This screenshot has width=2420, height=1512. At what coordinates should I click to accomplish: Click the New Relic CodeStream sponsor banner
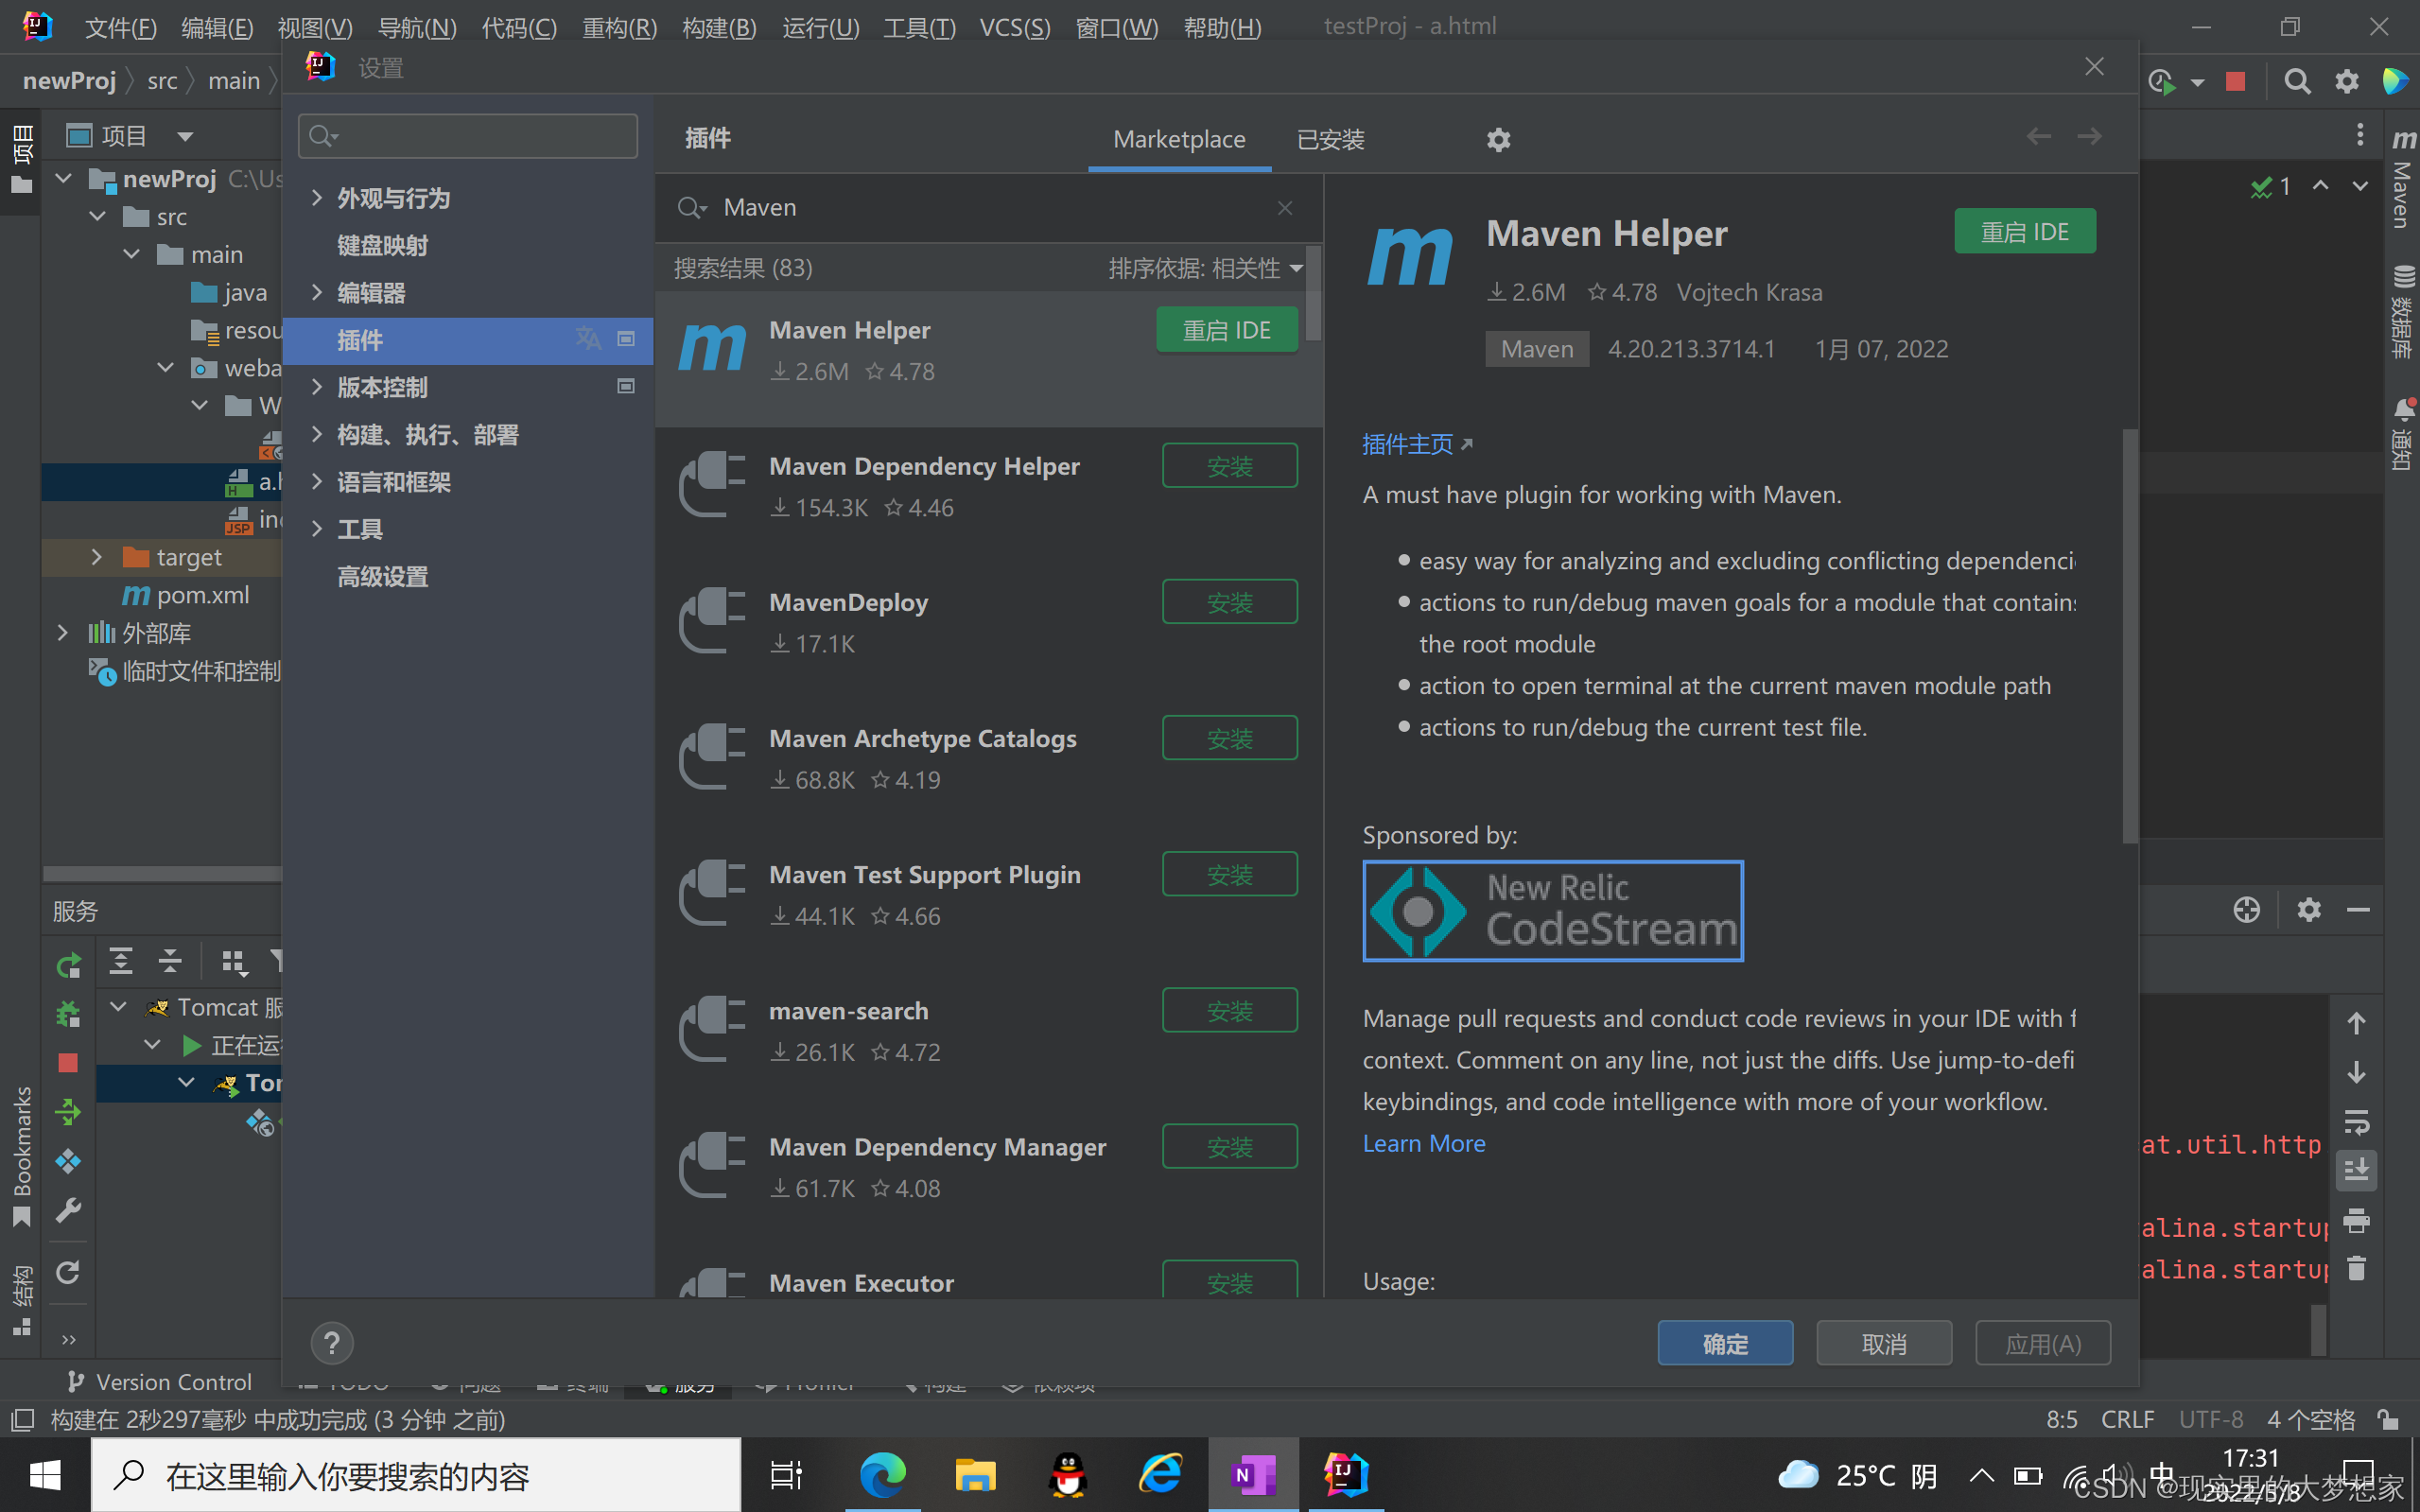pos(1553,911)
